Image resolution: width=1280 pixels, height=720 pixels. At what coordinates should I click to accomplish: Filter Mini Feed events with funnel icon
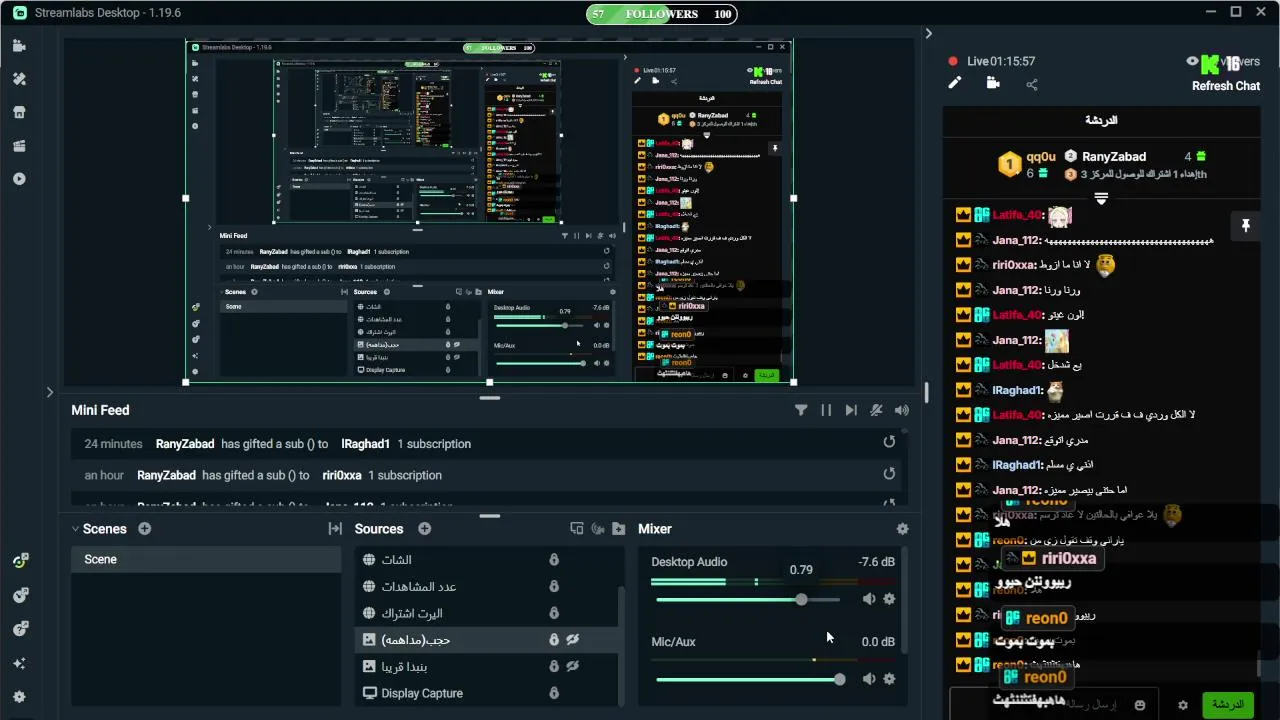(x=801, y=410)
